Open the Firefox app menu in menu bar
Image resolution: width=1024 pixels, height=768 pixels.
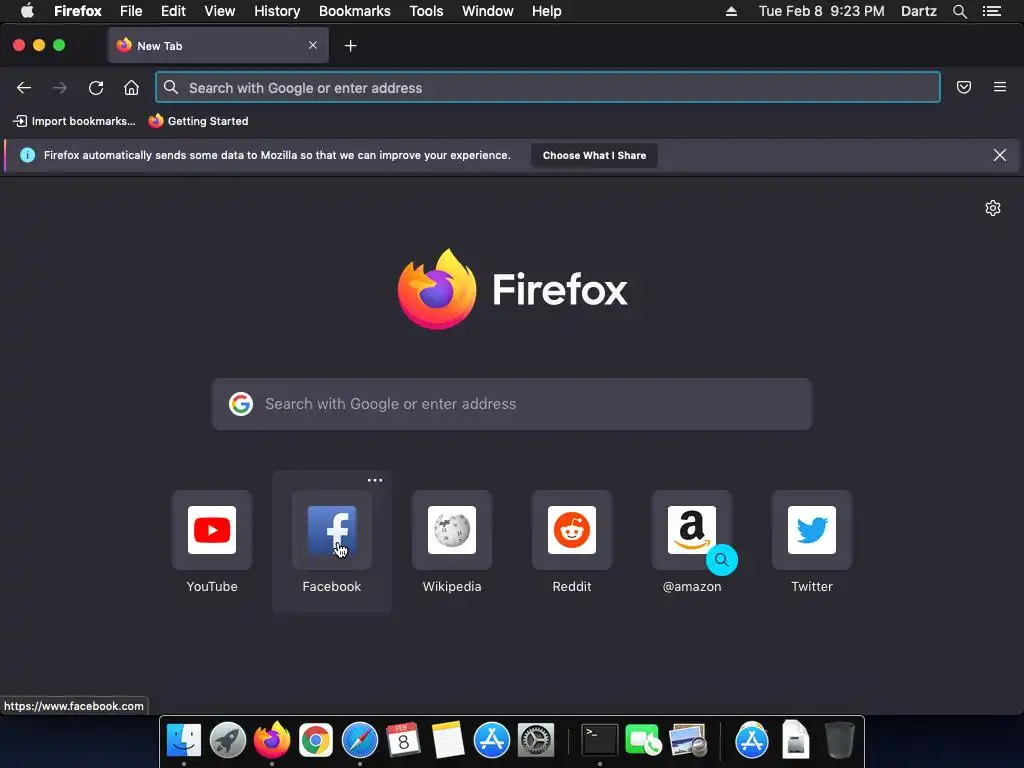pos(78,11)
